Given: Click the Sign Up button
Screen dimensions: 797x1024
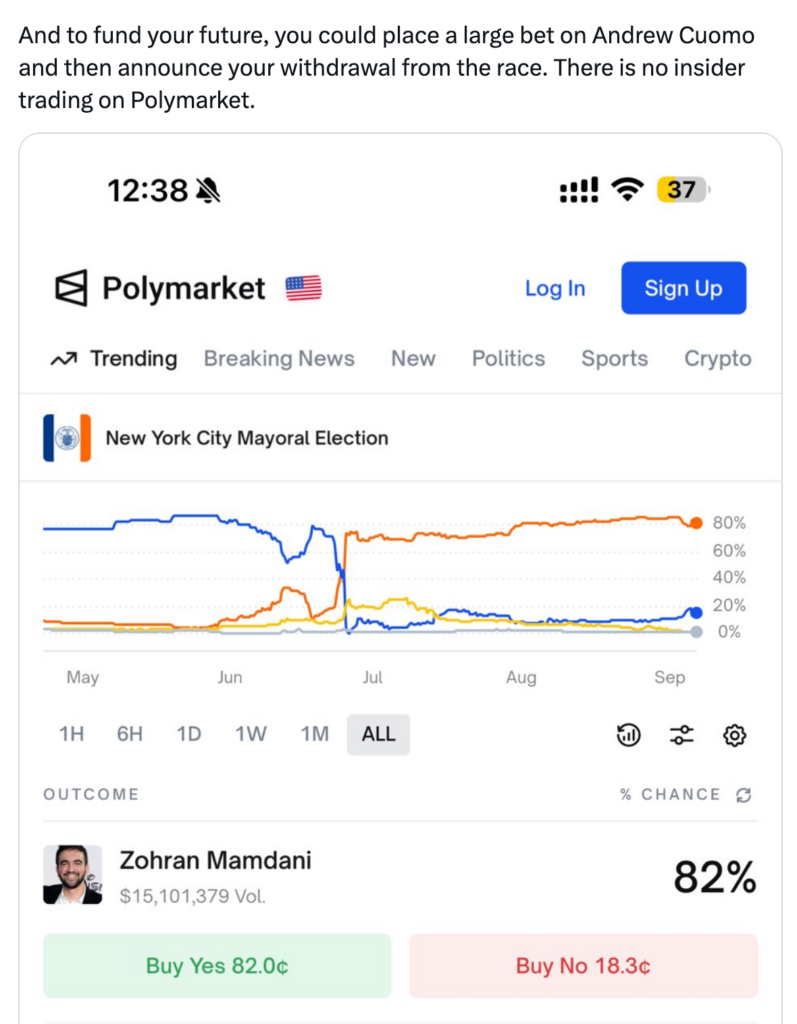Looking at the screenshot, I should (x=683, y=288).
